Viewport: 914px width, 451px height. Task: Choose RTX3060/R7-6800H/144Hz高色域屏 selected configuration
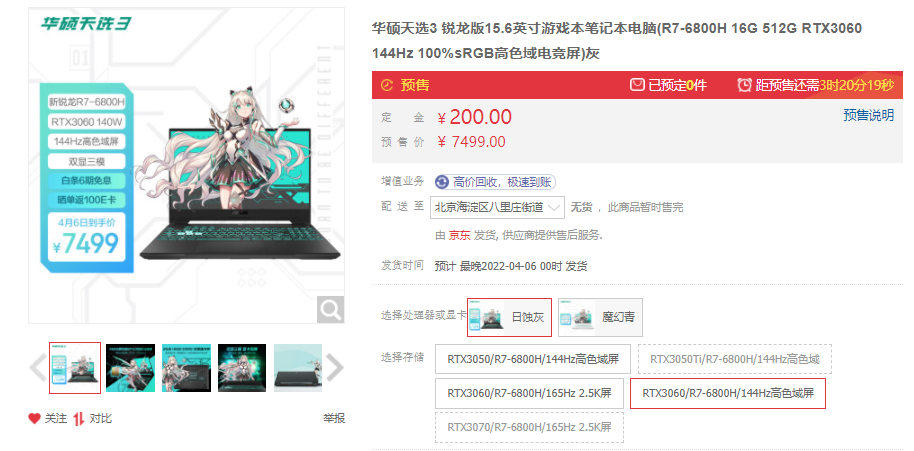728,393
